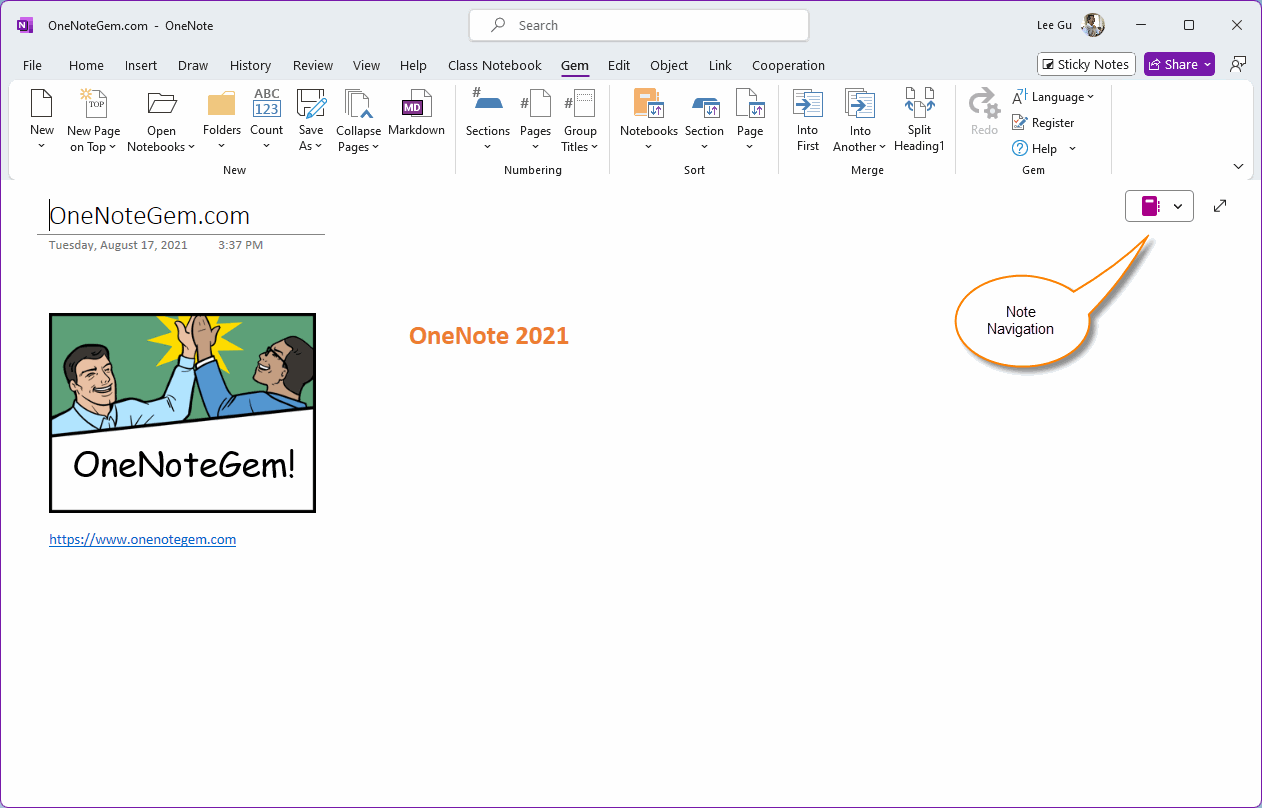Expand Sort Page dropdown arrow
The image size is (1262, 808).
coord(749,146)
